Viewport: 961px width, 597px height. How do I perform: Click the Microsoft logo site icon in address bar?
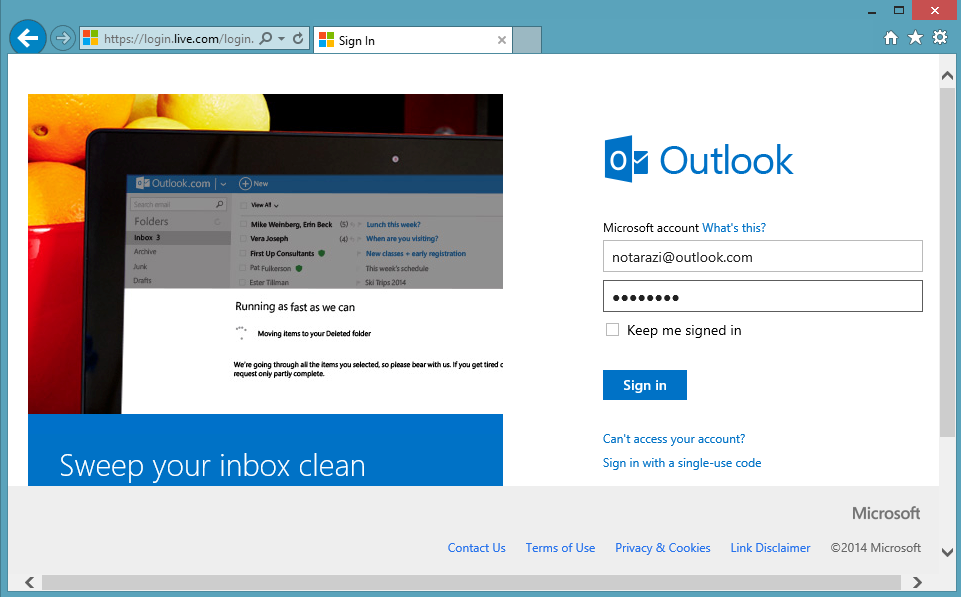[91, 39]
